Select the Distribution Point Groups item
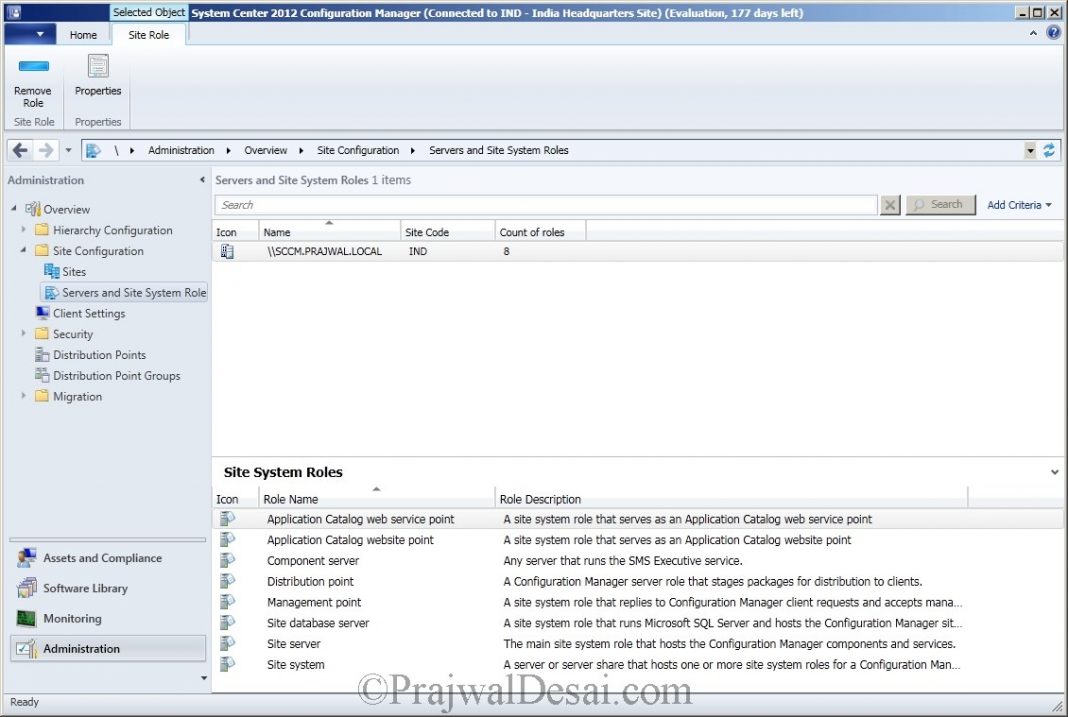This screenshot has height=717, width=1068. (x=116, y=375)
